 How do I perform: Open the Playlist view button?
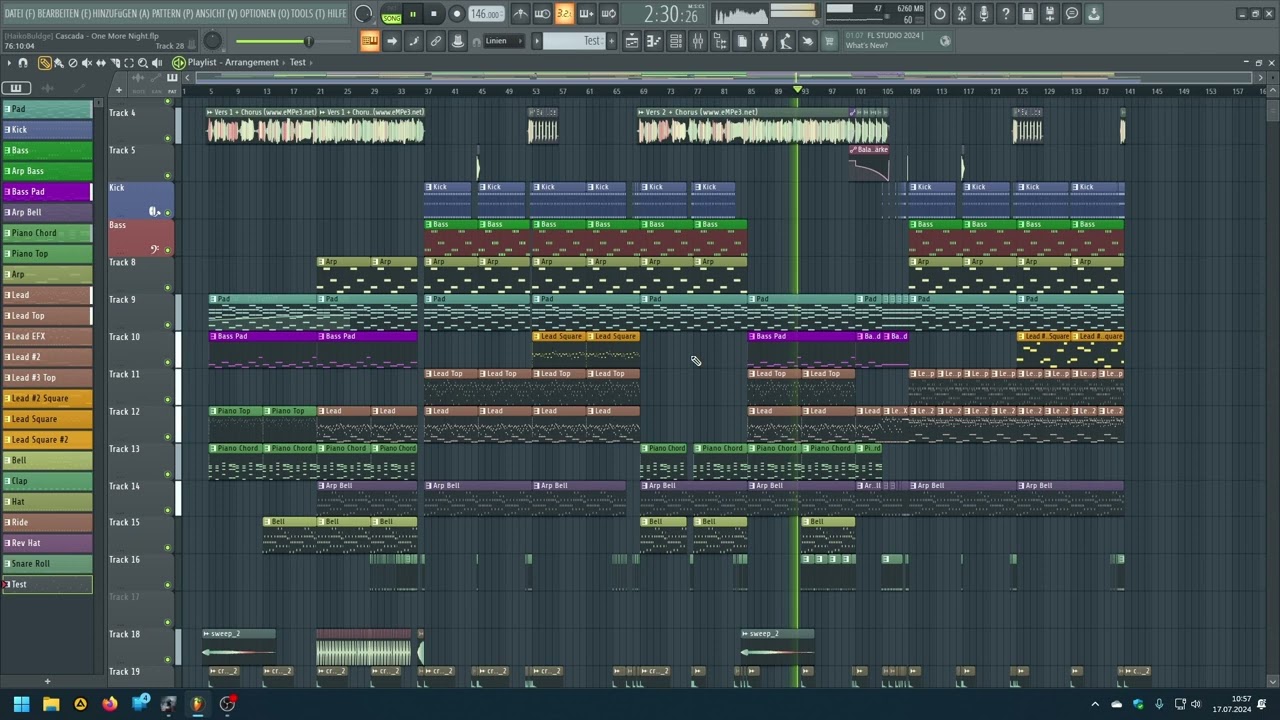coord(631,41)
